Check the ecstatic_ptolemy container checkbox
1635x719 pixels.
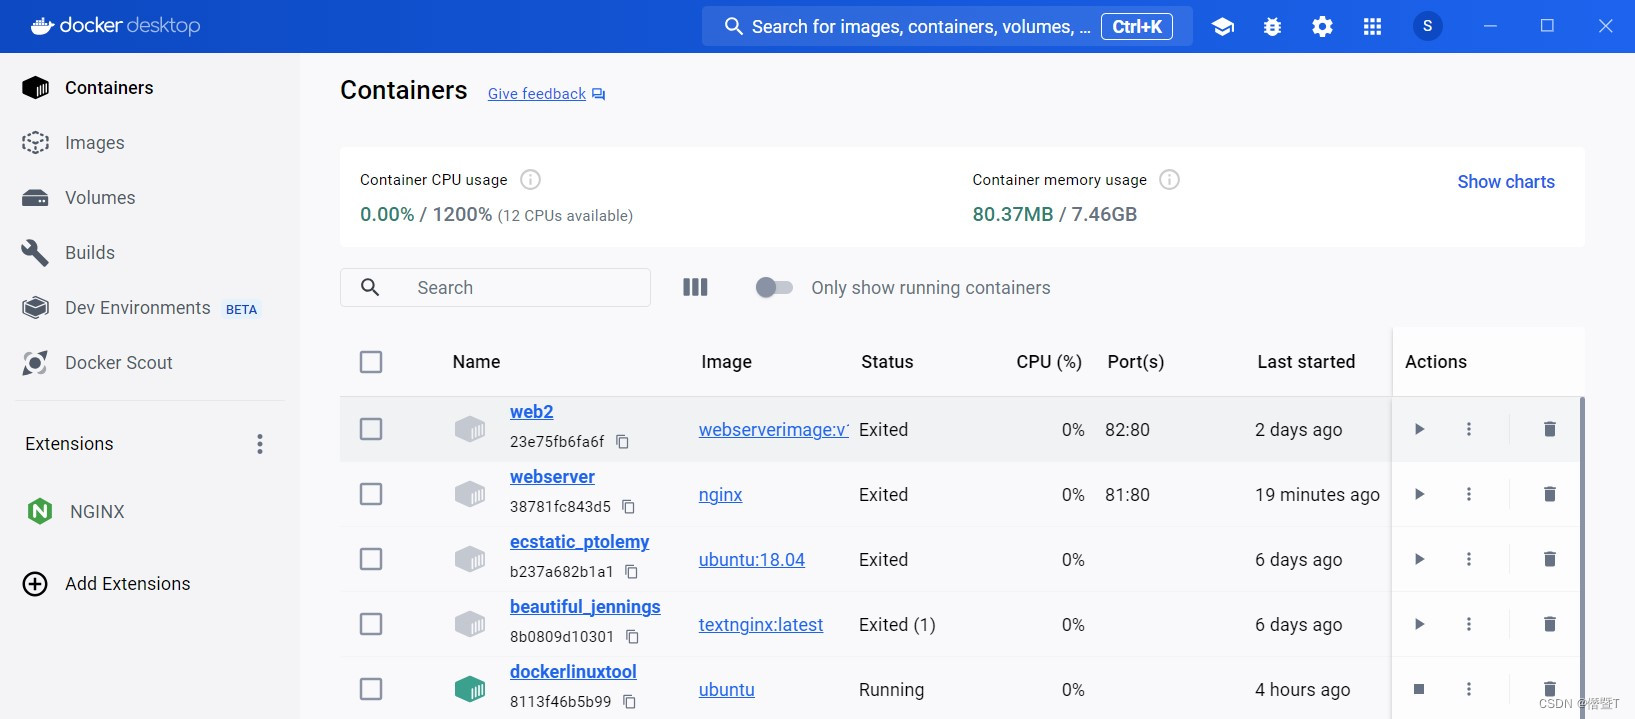point(371,559)
